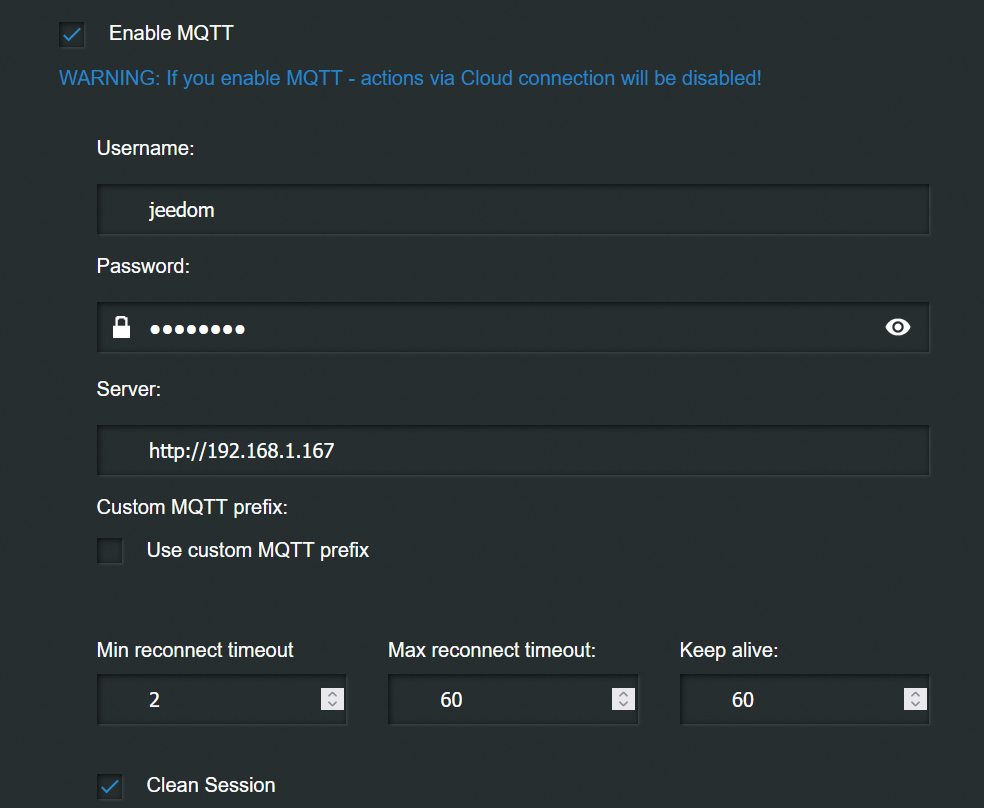Viewport: 984px width, 808px height.
Task: Select the Max reconnect timeout value field
Action: 500,700
